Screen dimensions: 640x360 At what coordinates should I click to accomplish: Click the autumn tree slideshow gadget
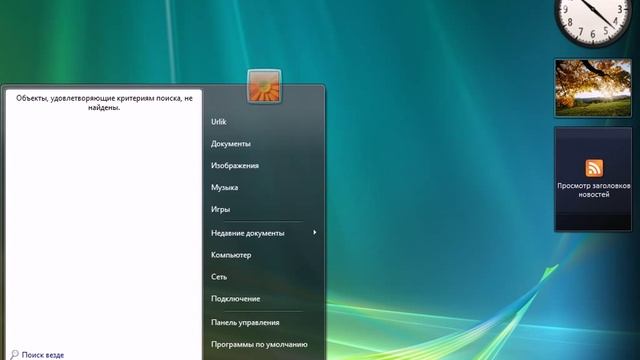coord(593,88)
